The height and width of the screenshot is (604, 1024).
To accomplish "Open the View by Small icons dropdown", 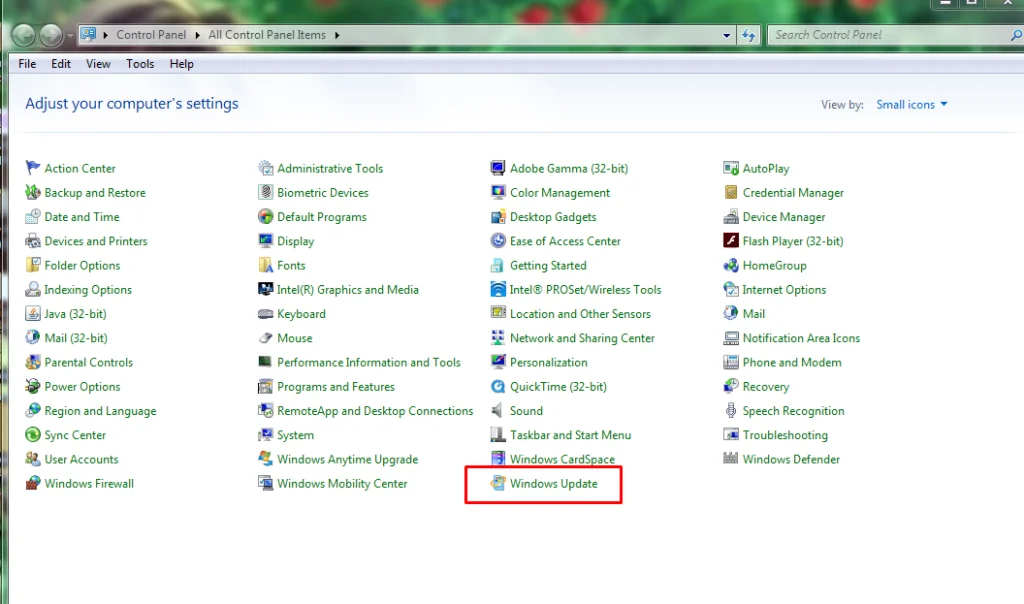I will point(912,104).
